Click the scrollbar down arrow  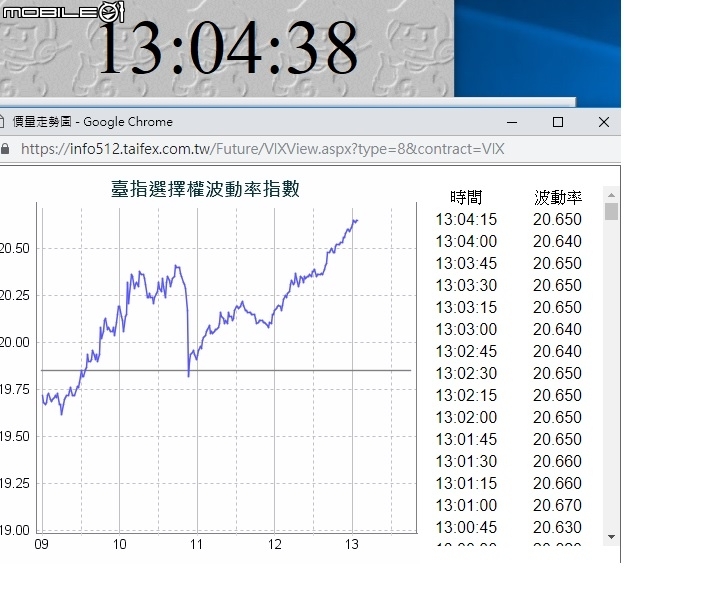pyautogui.click(x=611, y=537)
